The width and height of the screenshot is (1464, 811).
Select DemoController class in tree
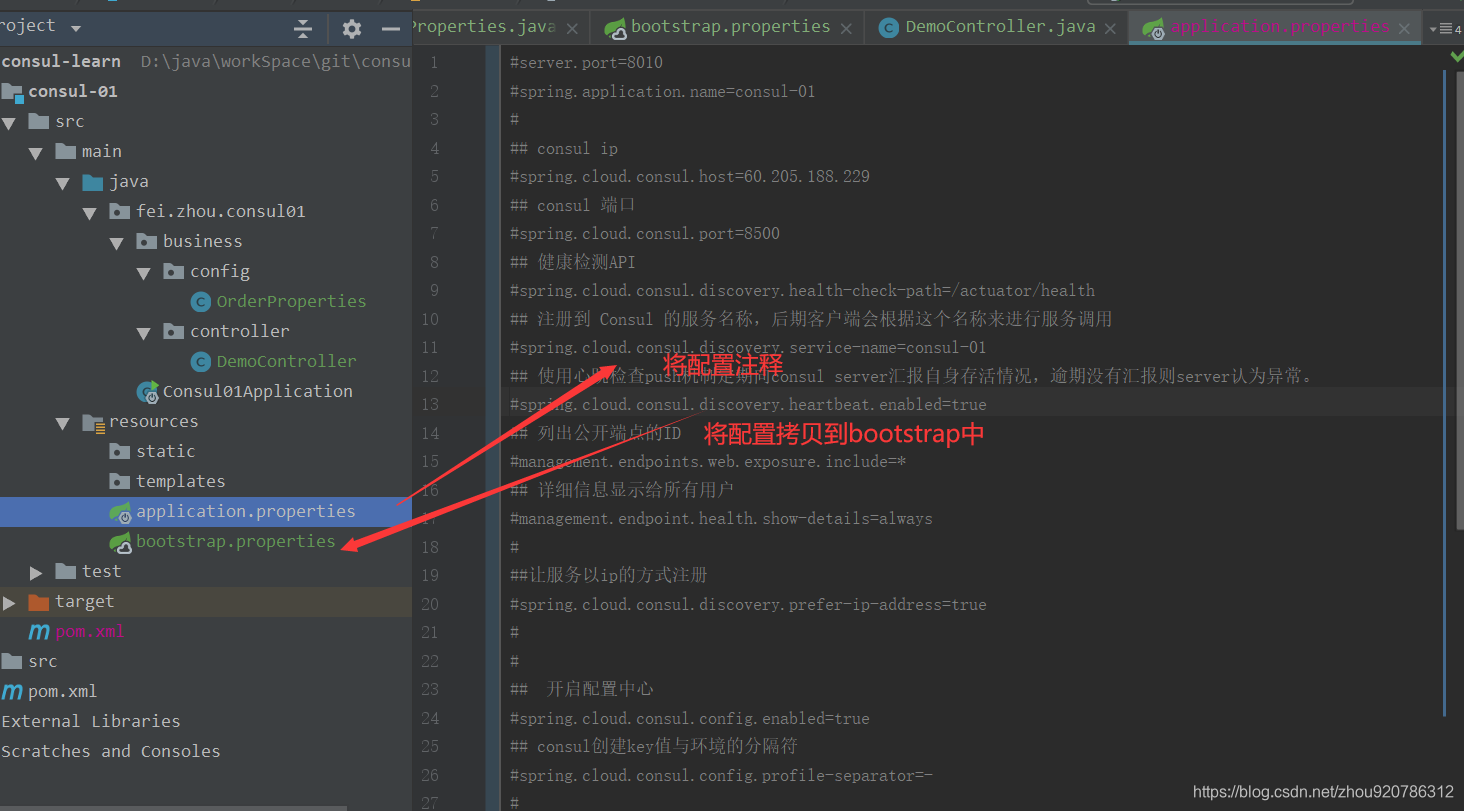click(286, 361)
